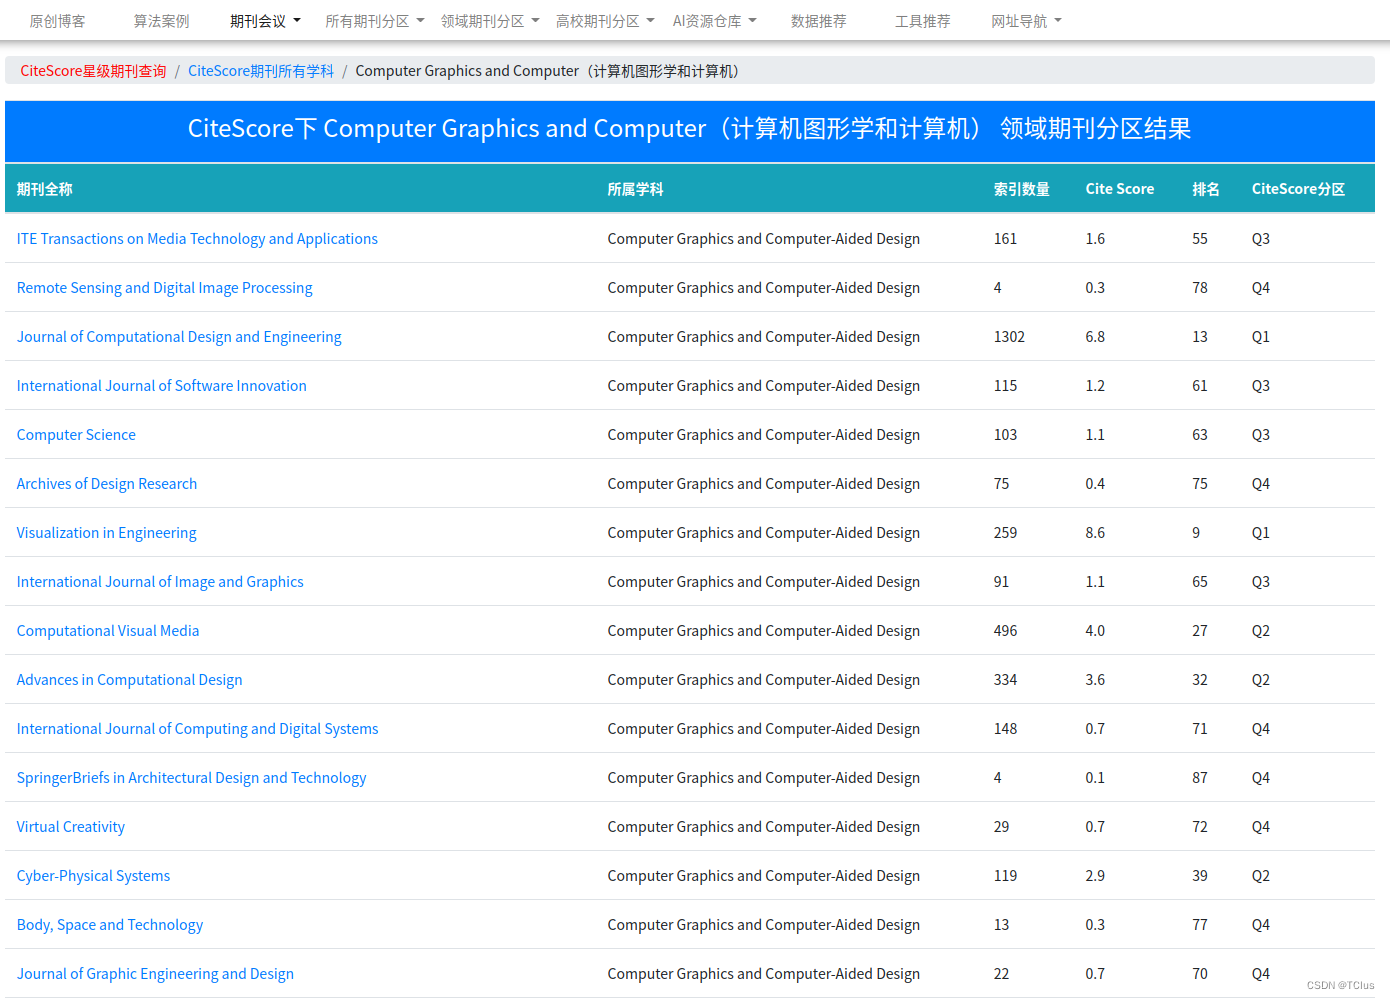Expand the 领域期刊分区 dropdown
The image size is (1390, 999).
click(x=490, y=21)
